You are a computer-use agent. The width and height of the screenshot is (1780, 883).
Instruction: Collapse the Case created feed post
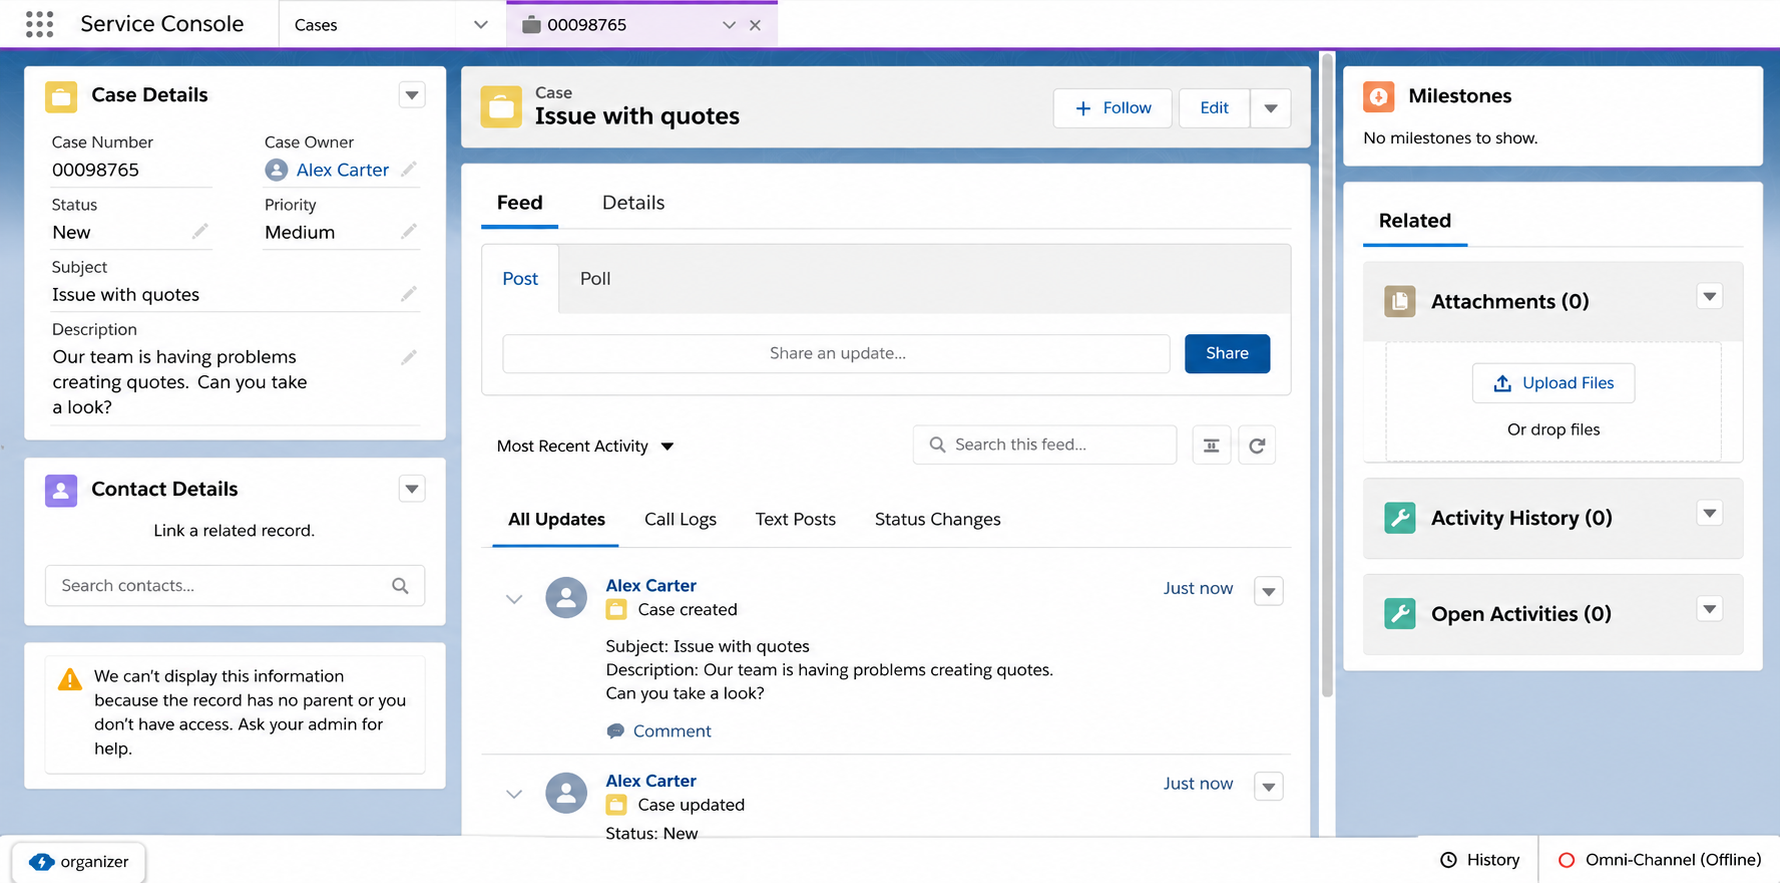point(514,599)
